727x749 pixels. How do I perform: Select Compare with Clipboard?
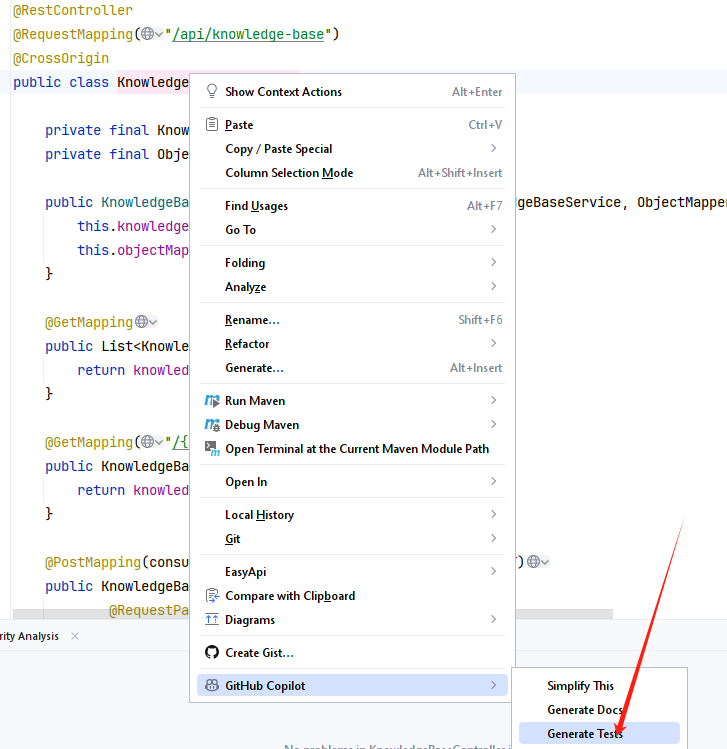pos(352,596)
